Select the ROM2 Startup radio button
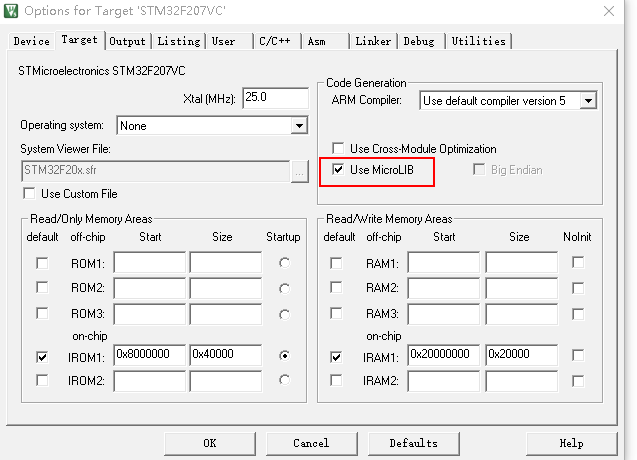The image size is (637, 460). pyautogui.click(x=284, y=289)
